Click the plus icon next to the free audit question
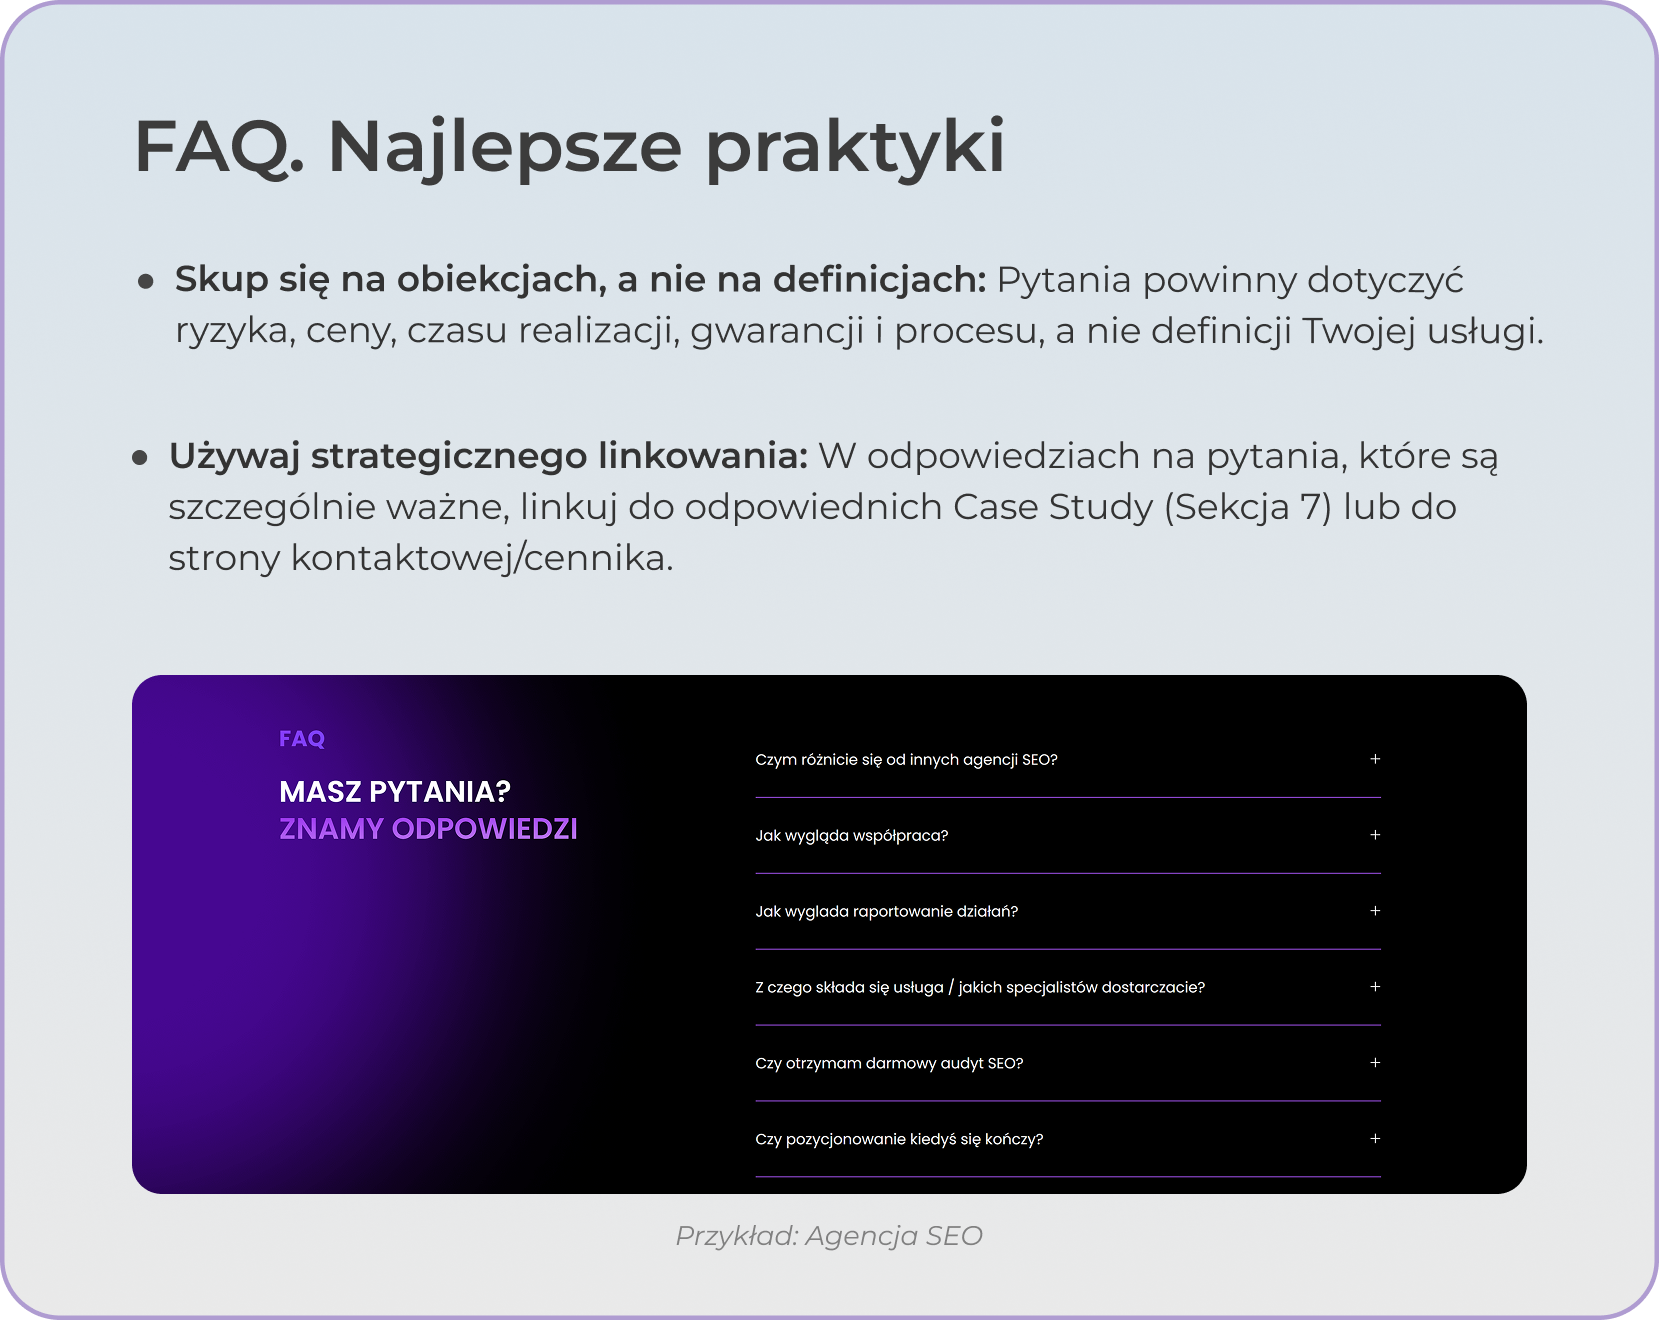The image size is (1659, 1320). coord(1376,1063)
